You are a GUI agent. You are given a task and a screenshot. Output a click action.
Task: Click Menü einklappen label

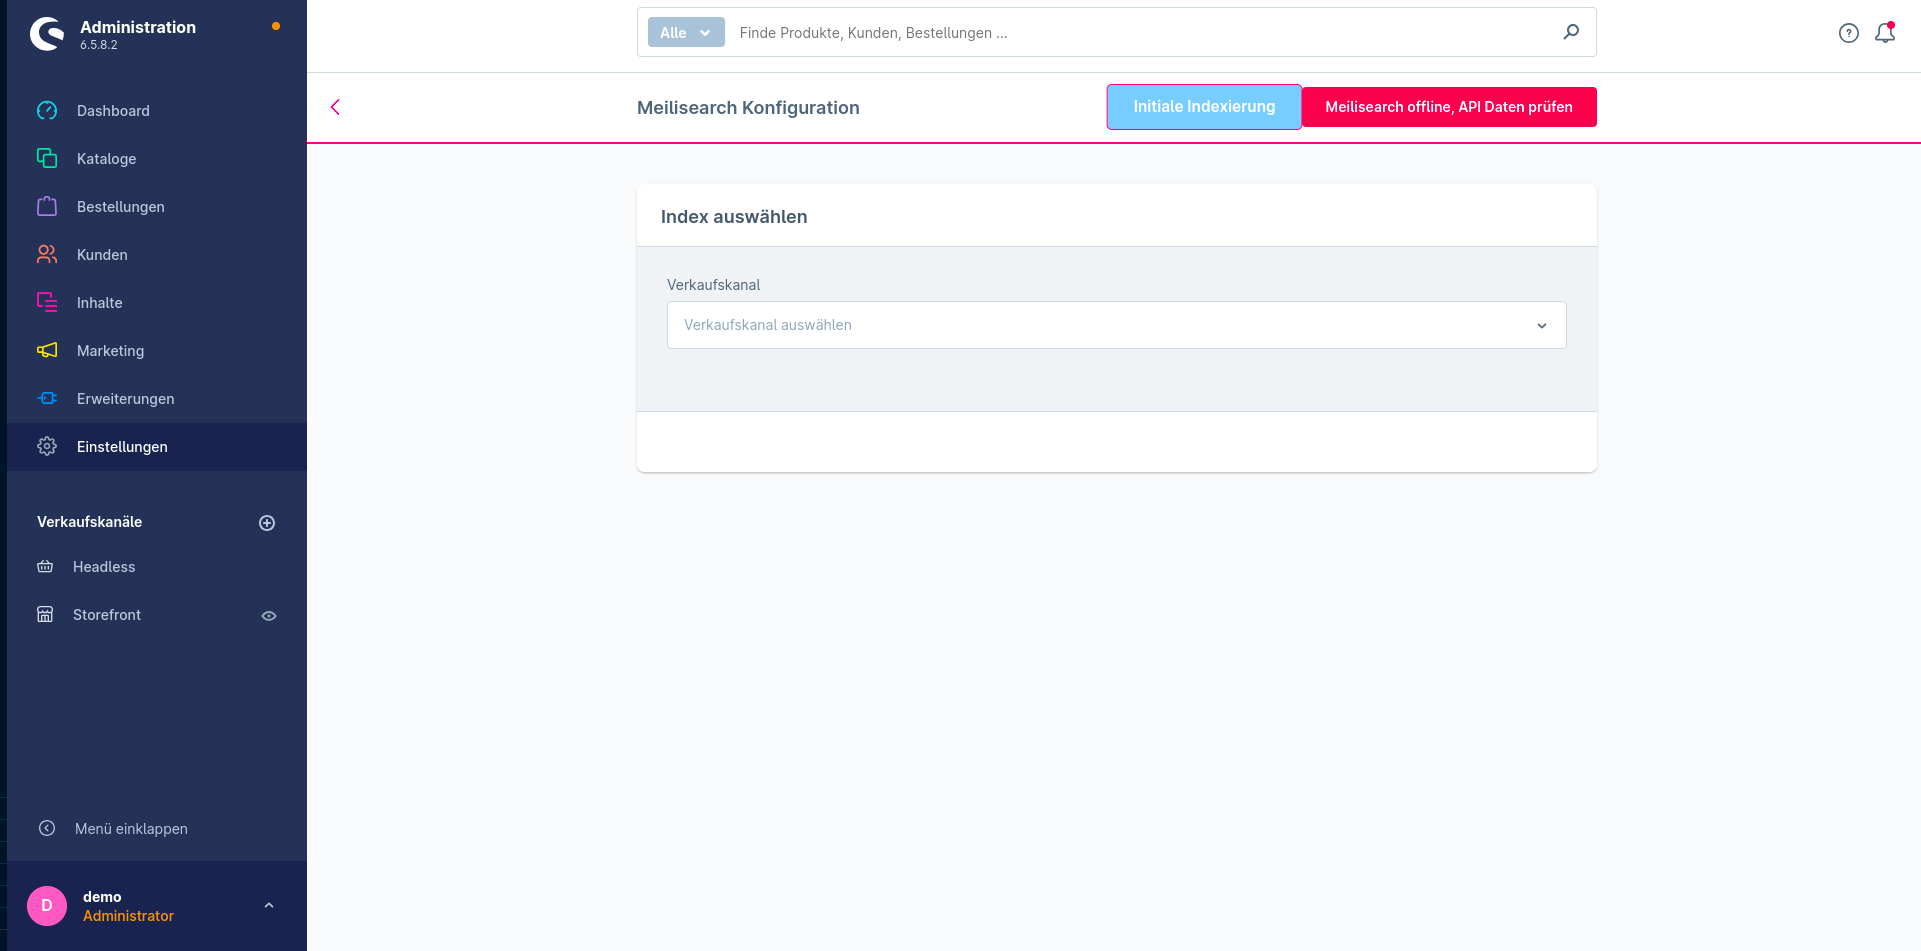pos(131,829)
